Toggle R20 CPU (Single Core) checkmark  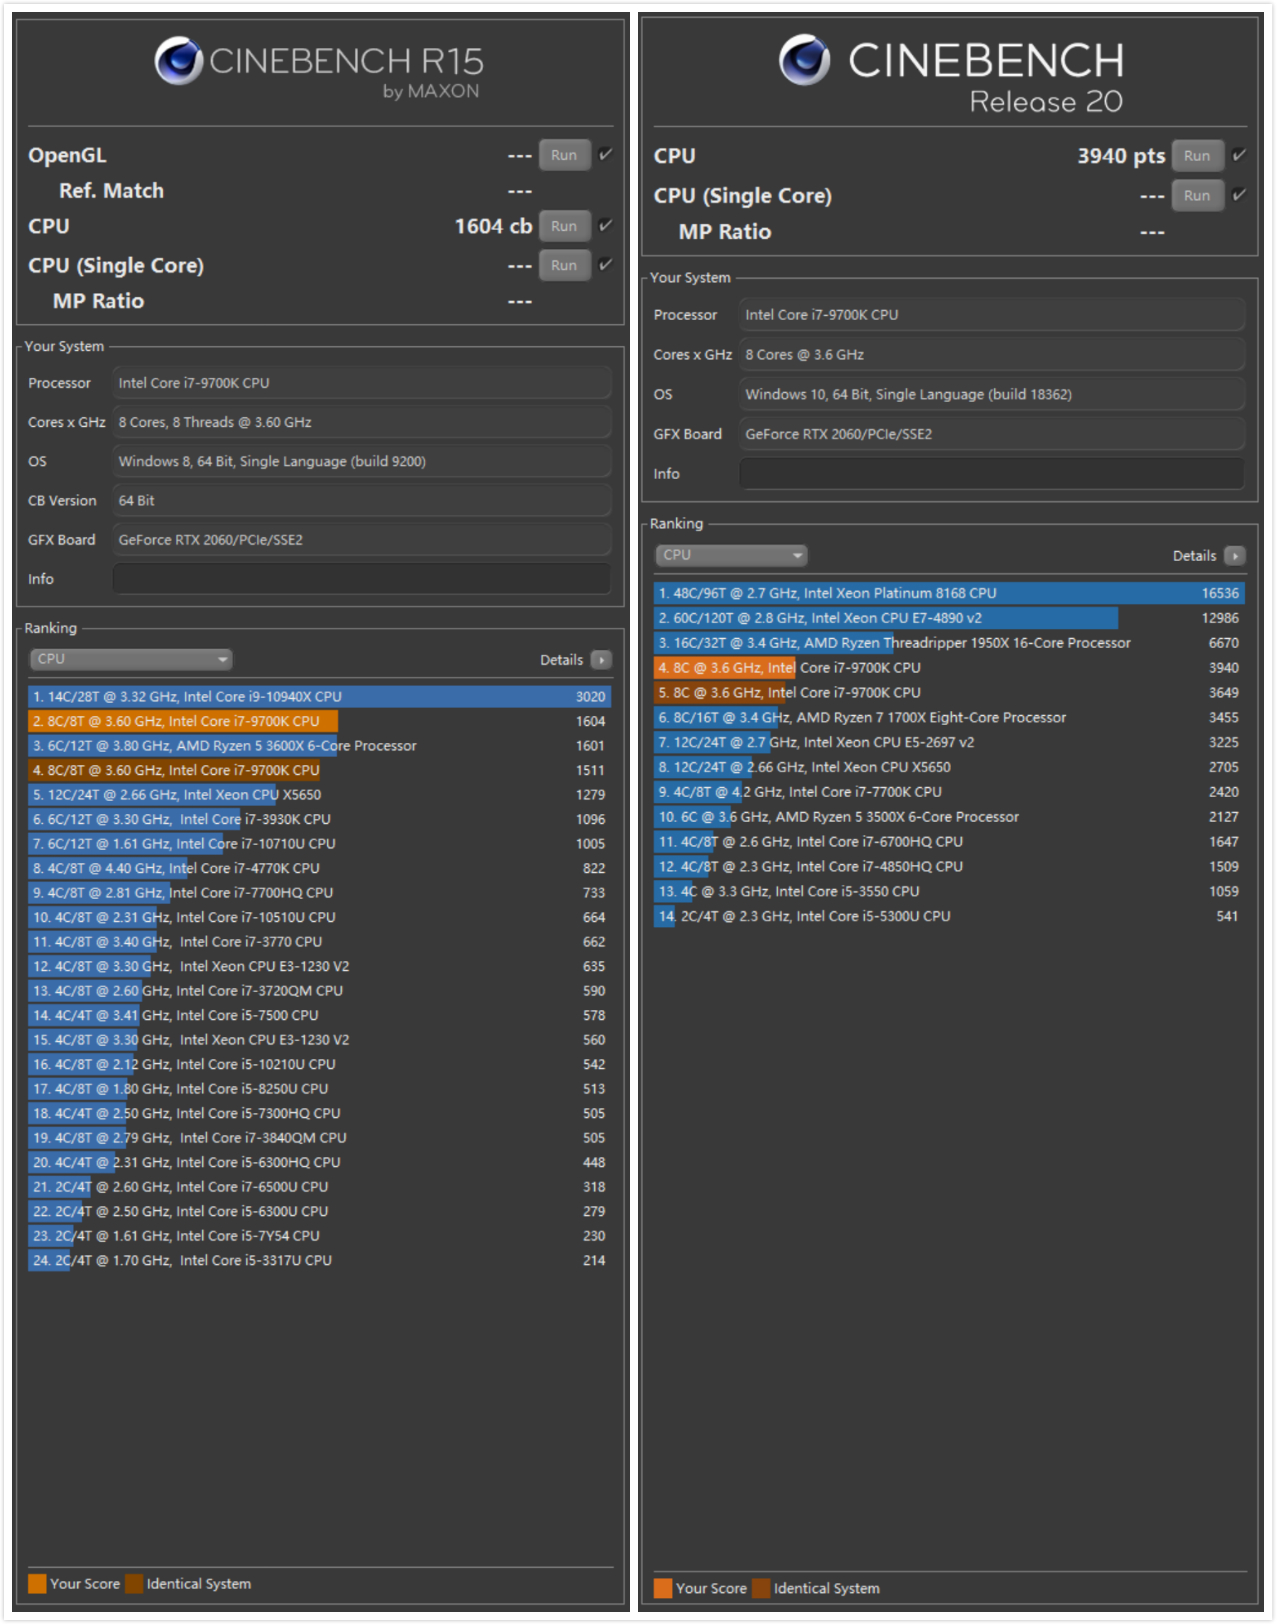point(1239,195)
